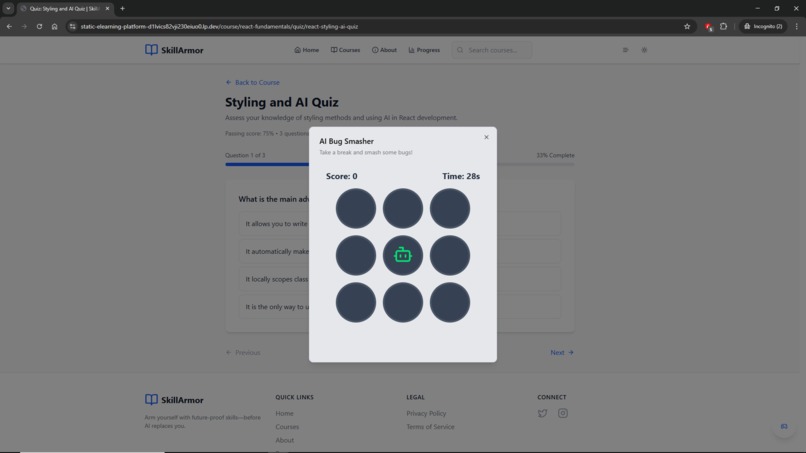Open footer About quick link

coord(284,440)
